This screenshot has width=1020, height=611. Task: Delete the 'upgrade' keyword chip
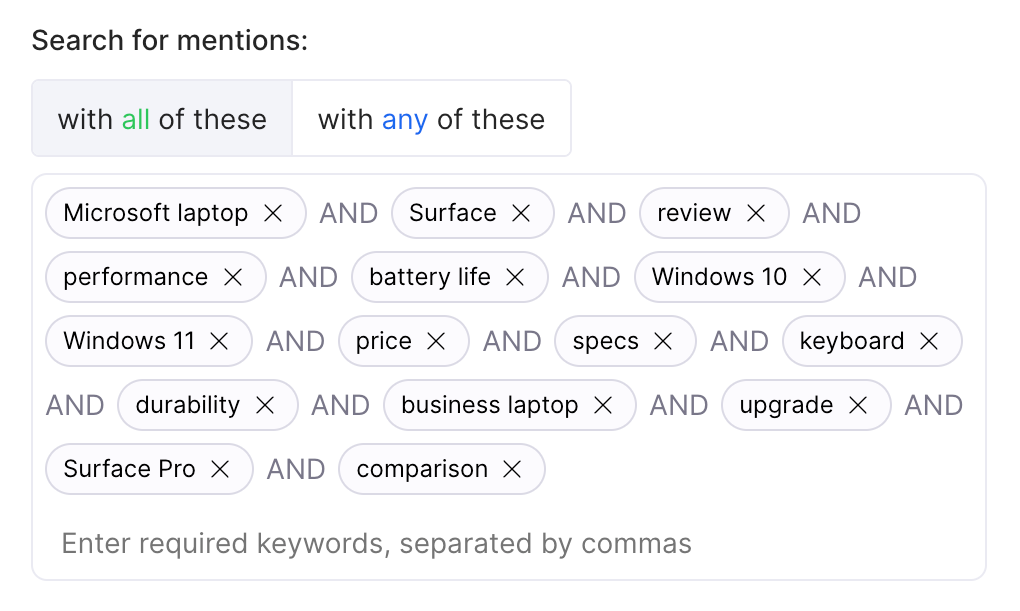tap(858, 405)
